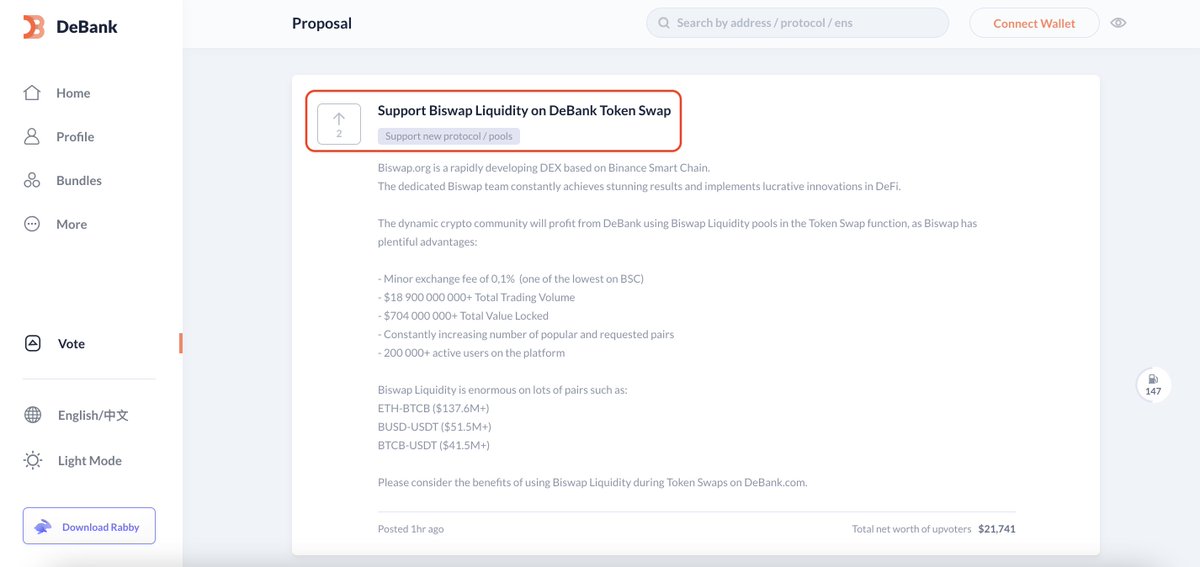Upvote the Biswap proposal arrow box
The width and height of the screenshot is (1200, 567).
(339, 124)
